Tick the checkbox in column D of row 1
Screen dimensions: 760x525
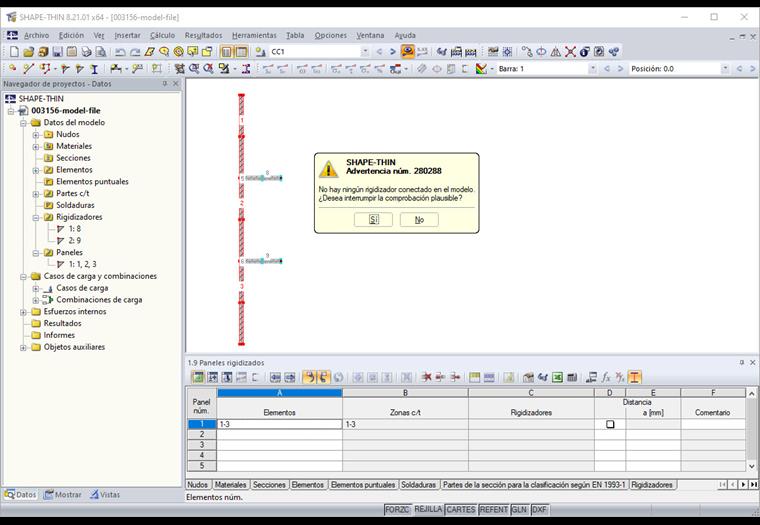pyautogui.click(x=610, y=424)
